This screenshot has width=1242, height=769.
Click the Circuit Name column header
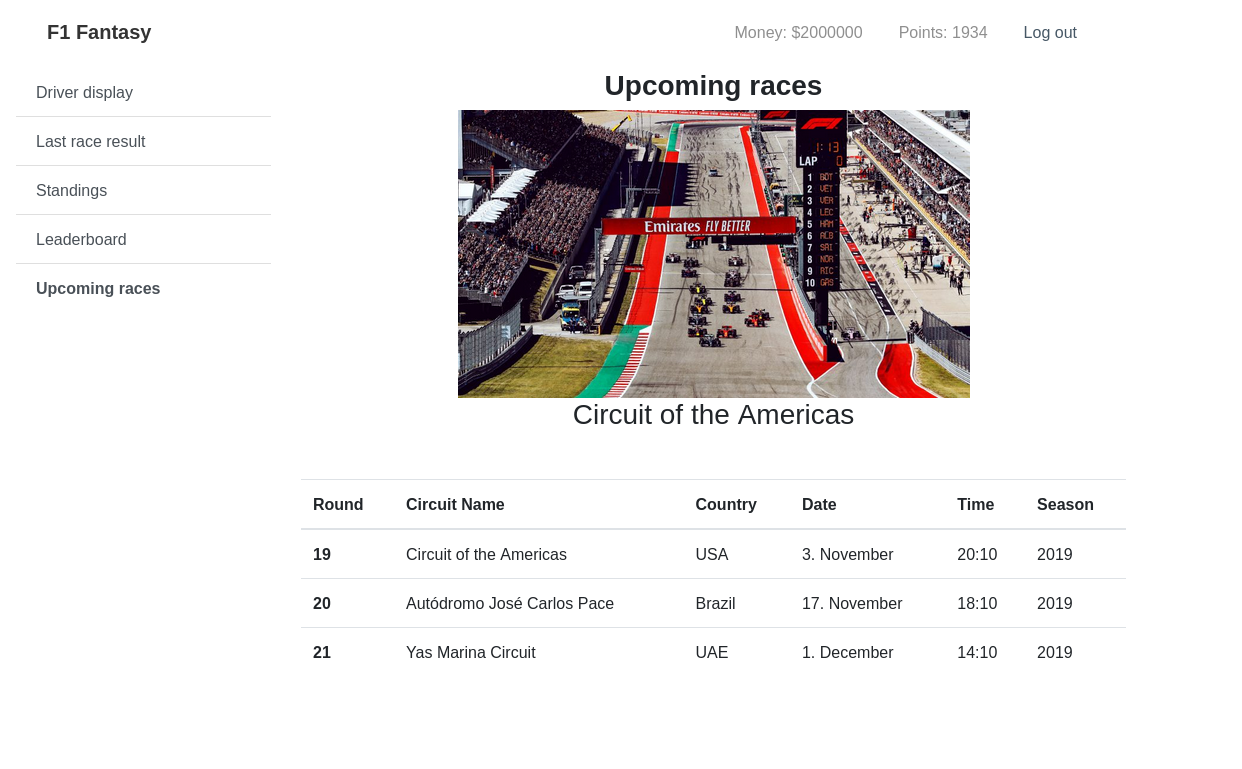pyautogui.click(x=455, y=504)
